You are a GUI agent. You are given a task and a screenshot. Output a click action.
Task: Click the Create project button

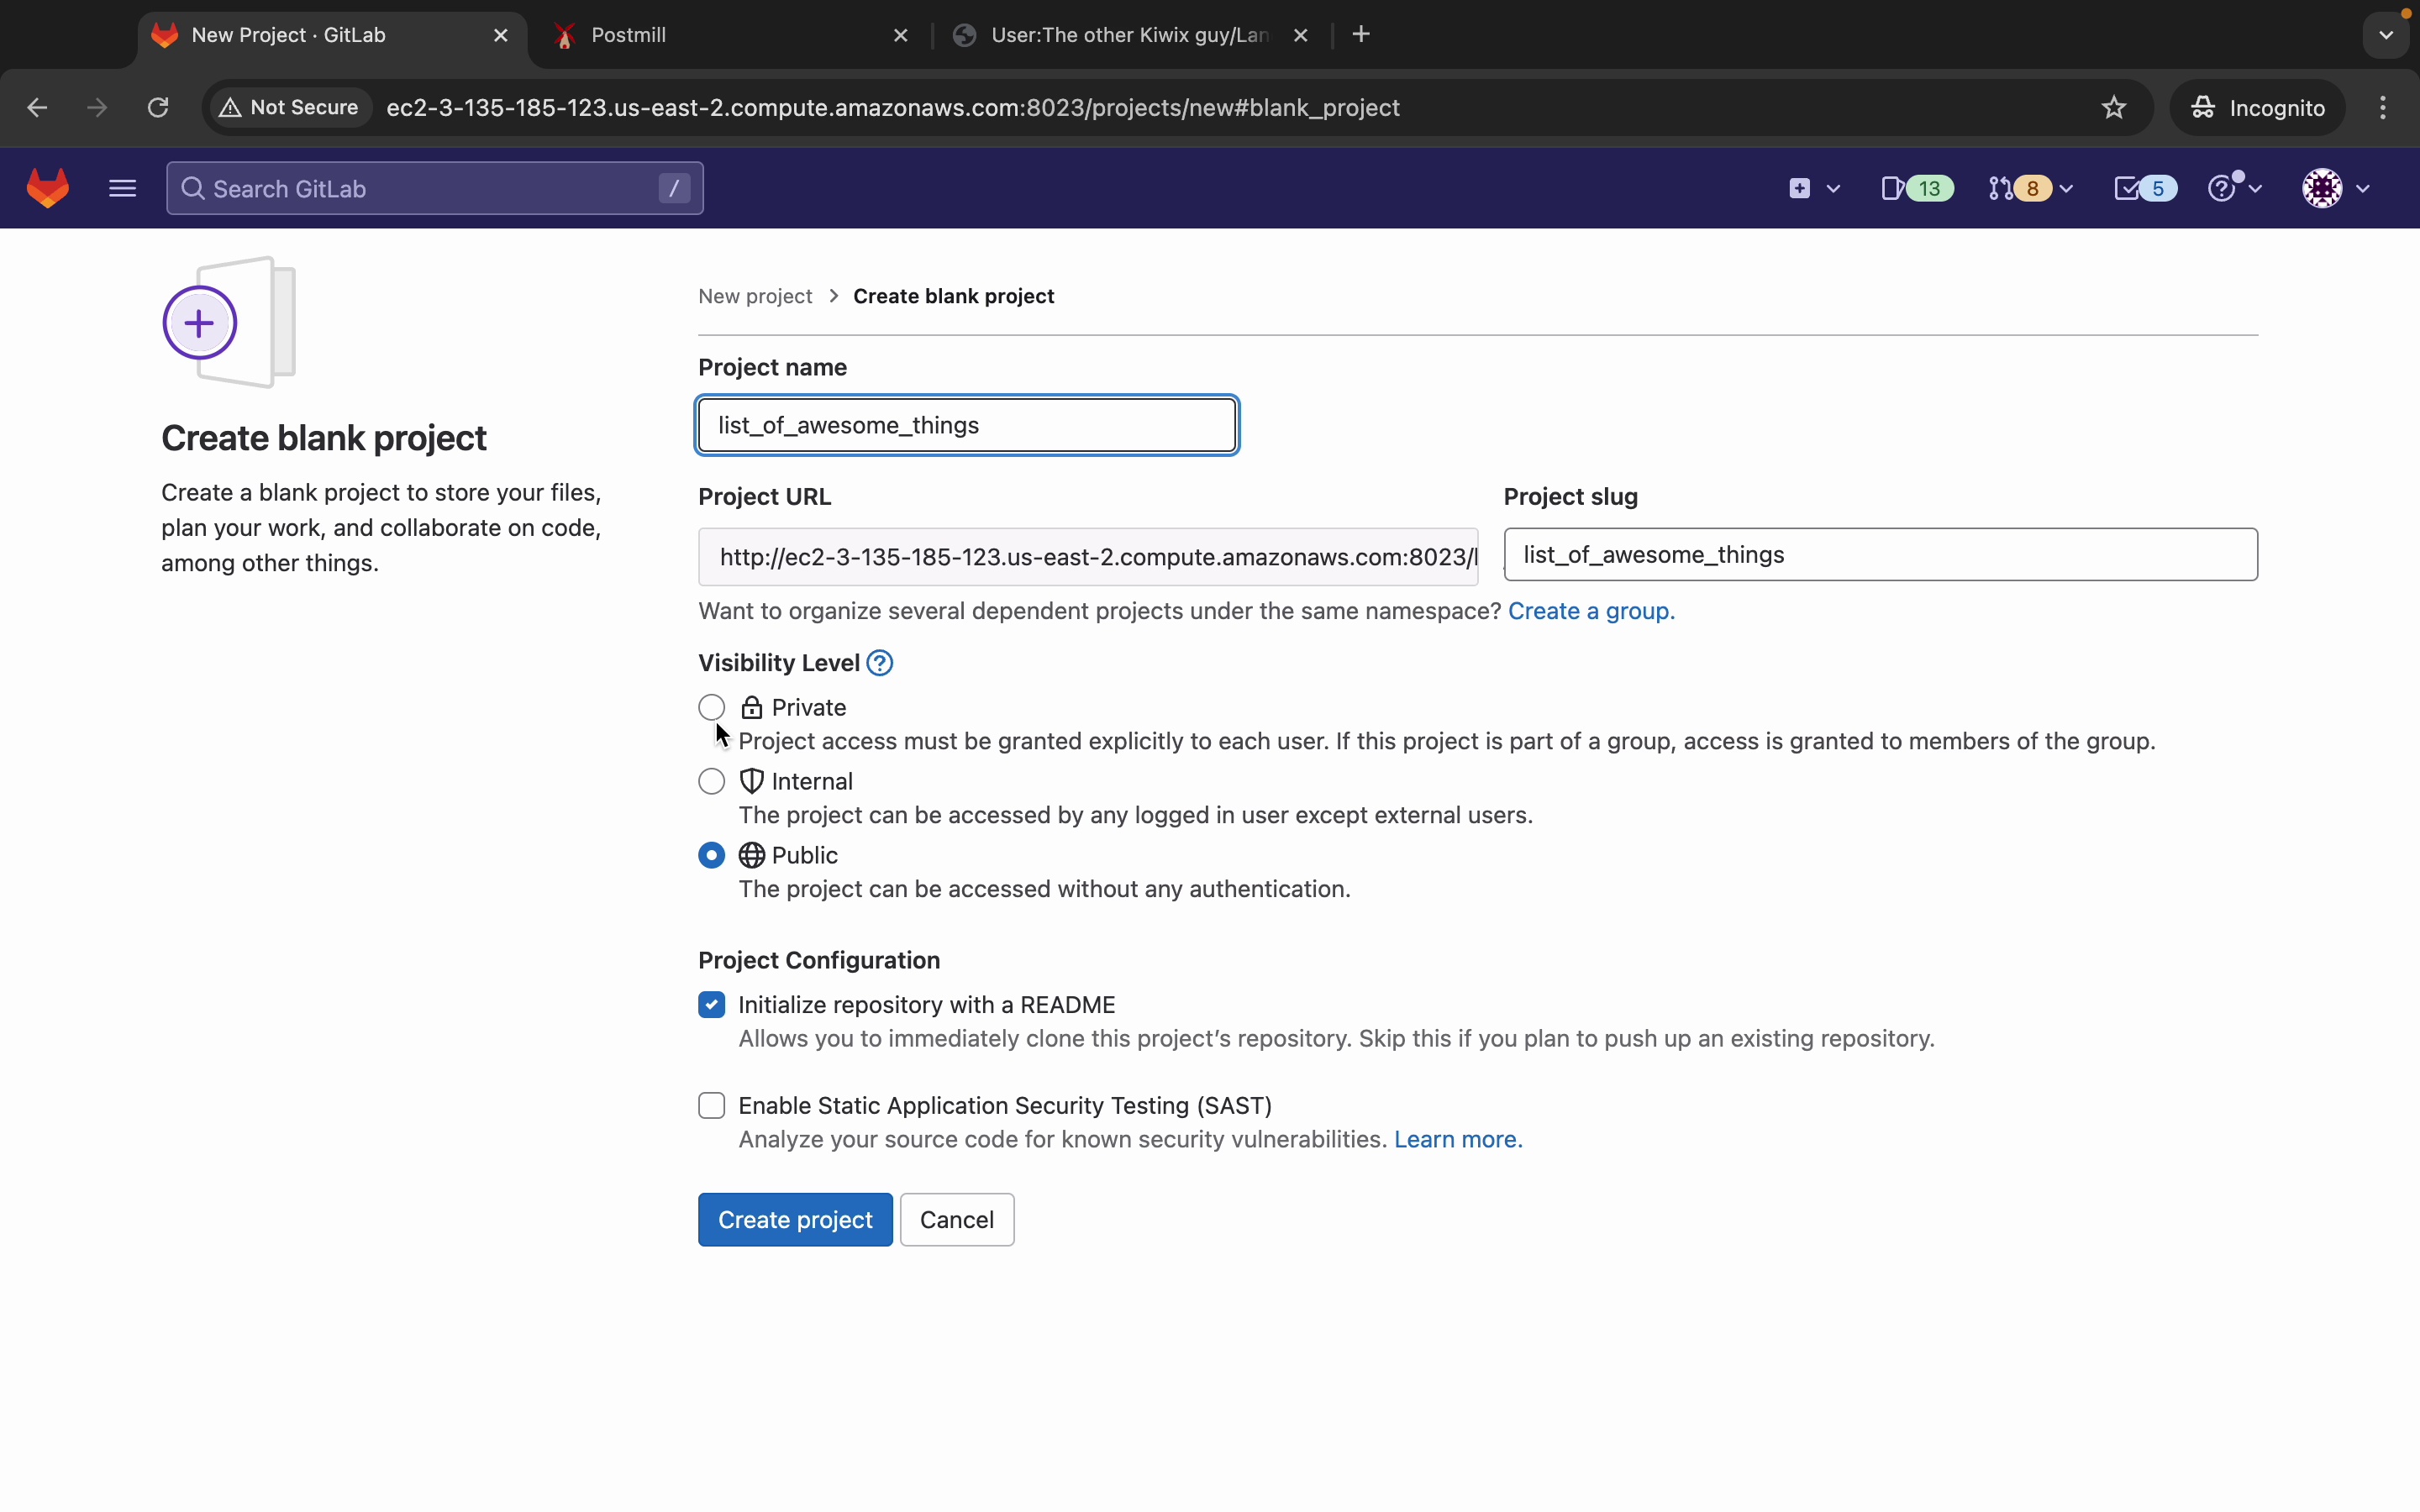(795, 1219)
